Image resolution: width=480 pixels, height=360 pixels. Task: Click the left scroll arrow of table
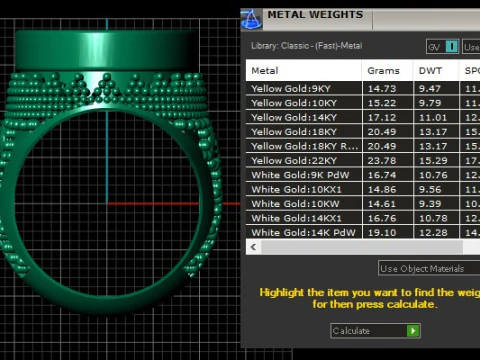pyautogui.click(x=254, y=247)
